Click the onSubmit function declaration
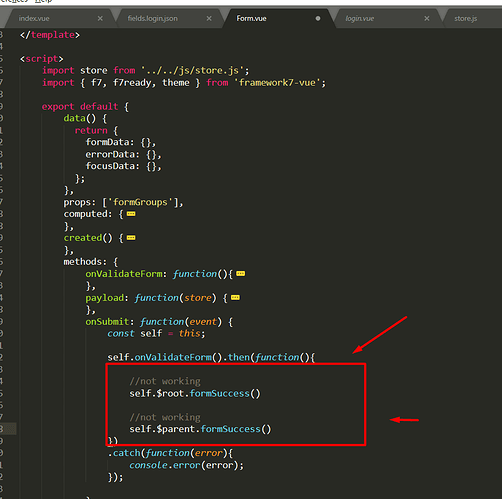Screen dimensions: 502x499 click(159, 321)
